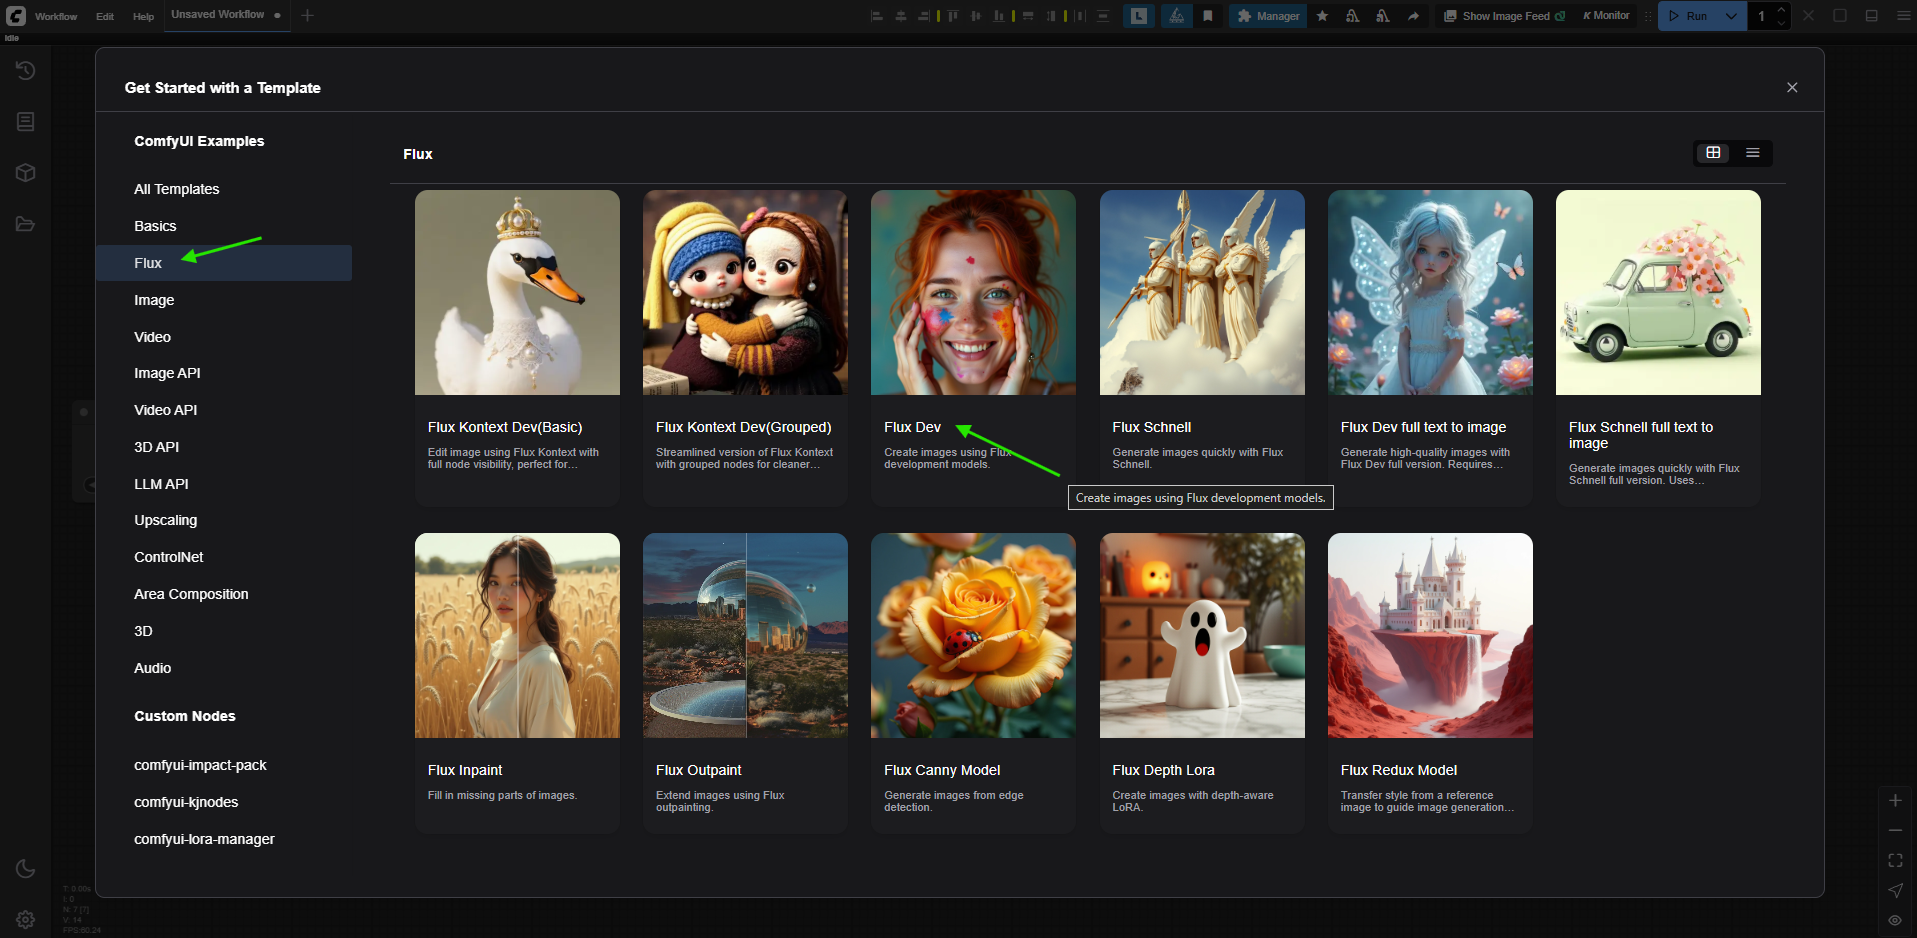Image resolution: width=1917 pixels, height=938 pixels.
Task: Select the Video category
Action: pos(224,337)
